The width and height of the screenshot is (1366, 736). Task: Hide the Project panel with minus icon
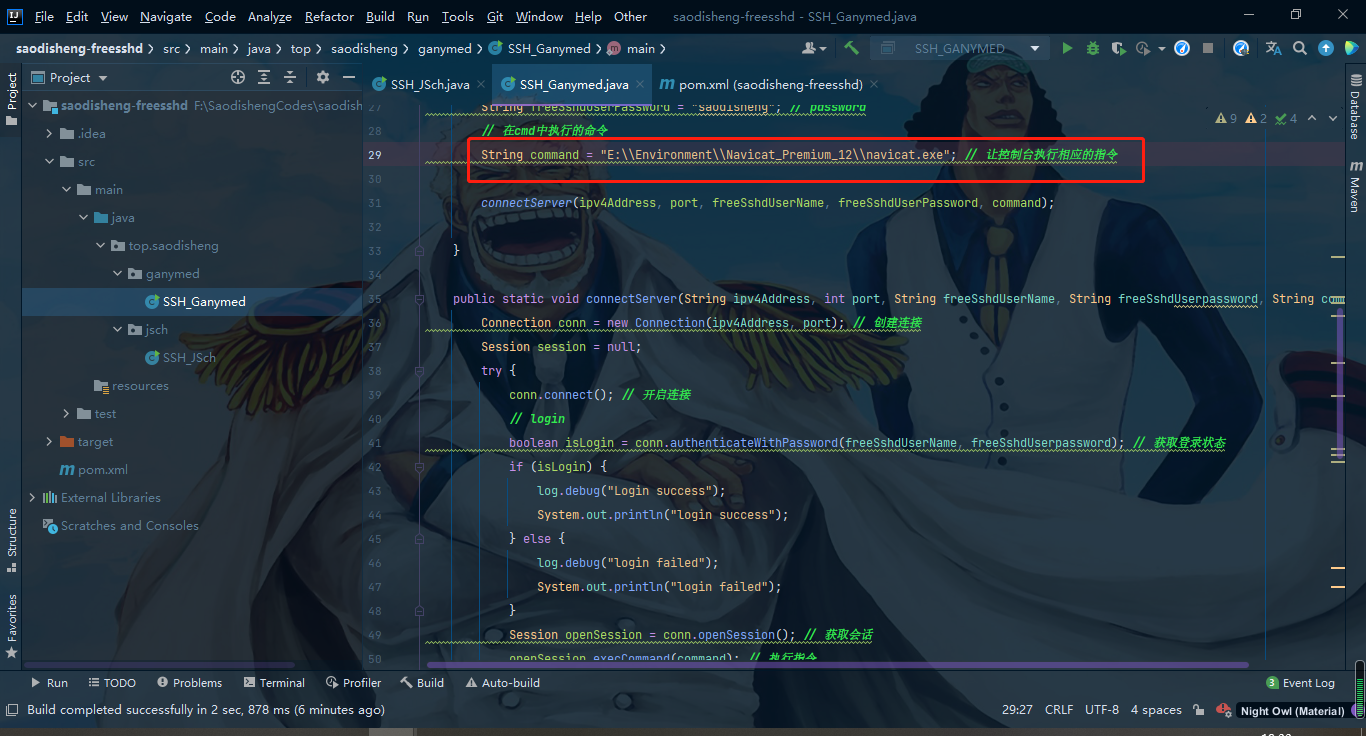[x=349, y=77]
